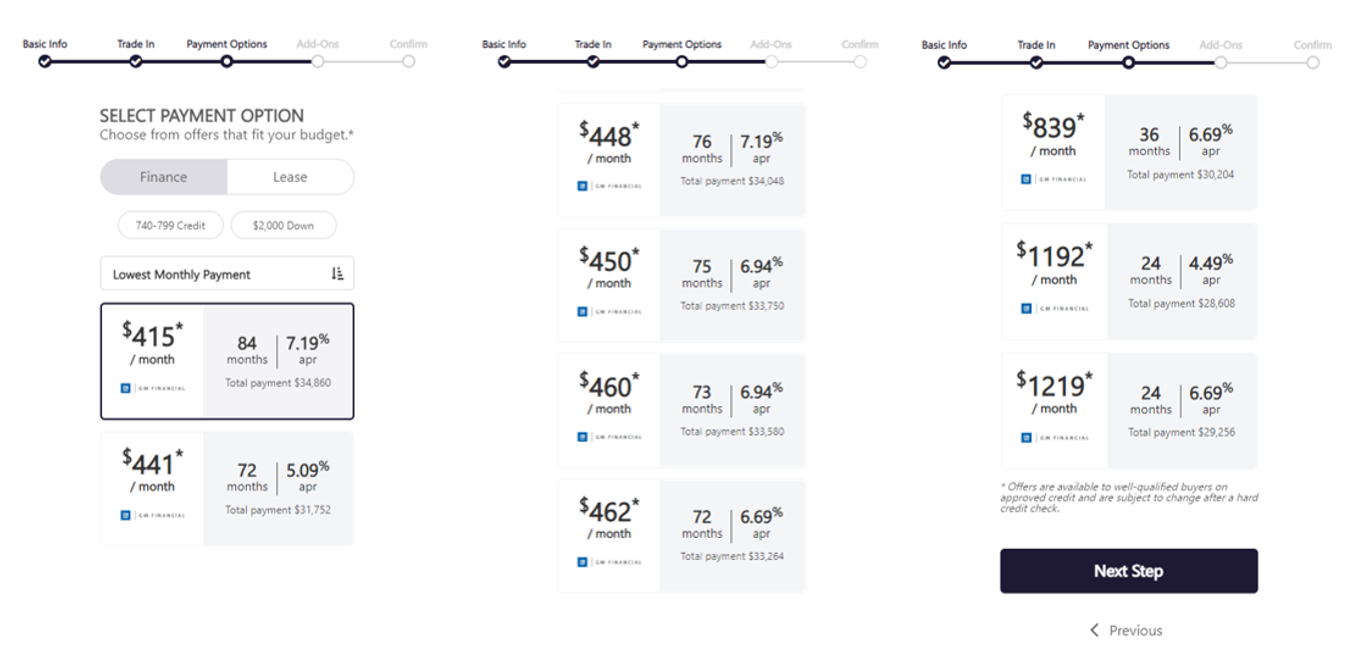
Task: Open the 740-799 Credit selector pill
Action: [171, 225]
